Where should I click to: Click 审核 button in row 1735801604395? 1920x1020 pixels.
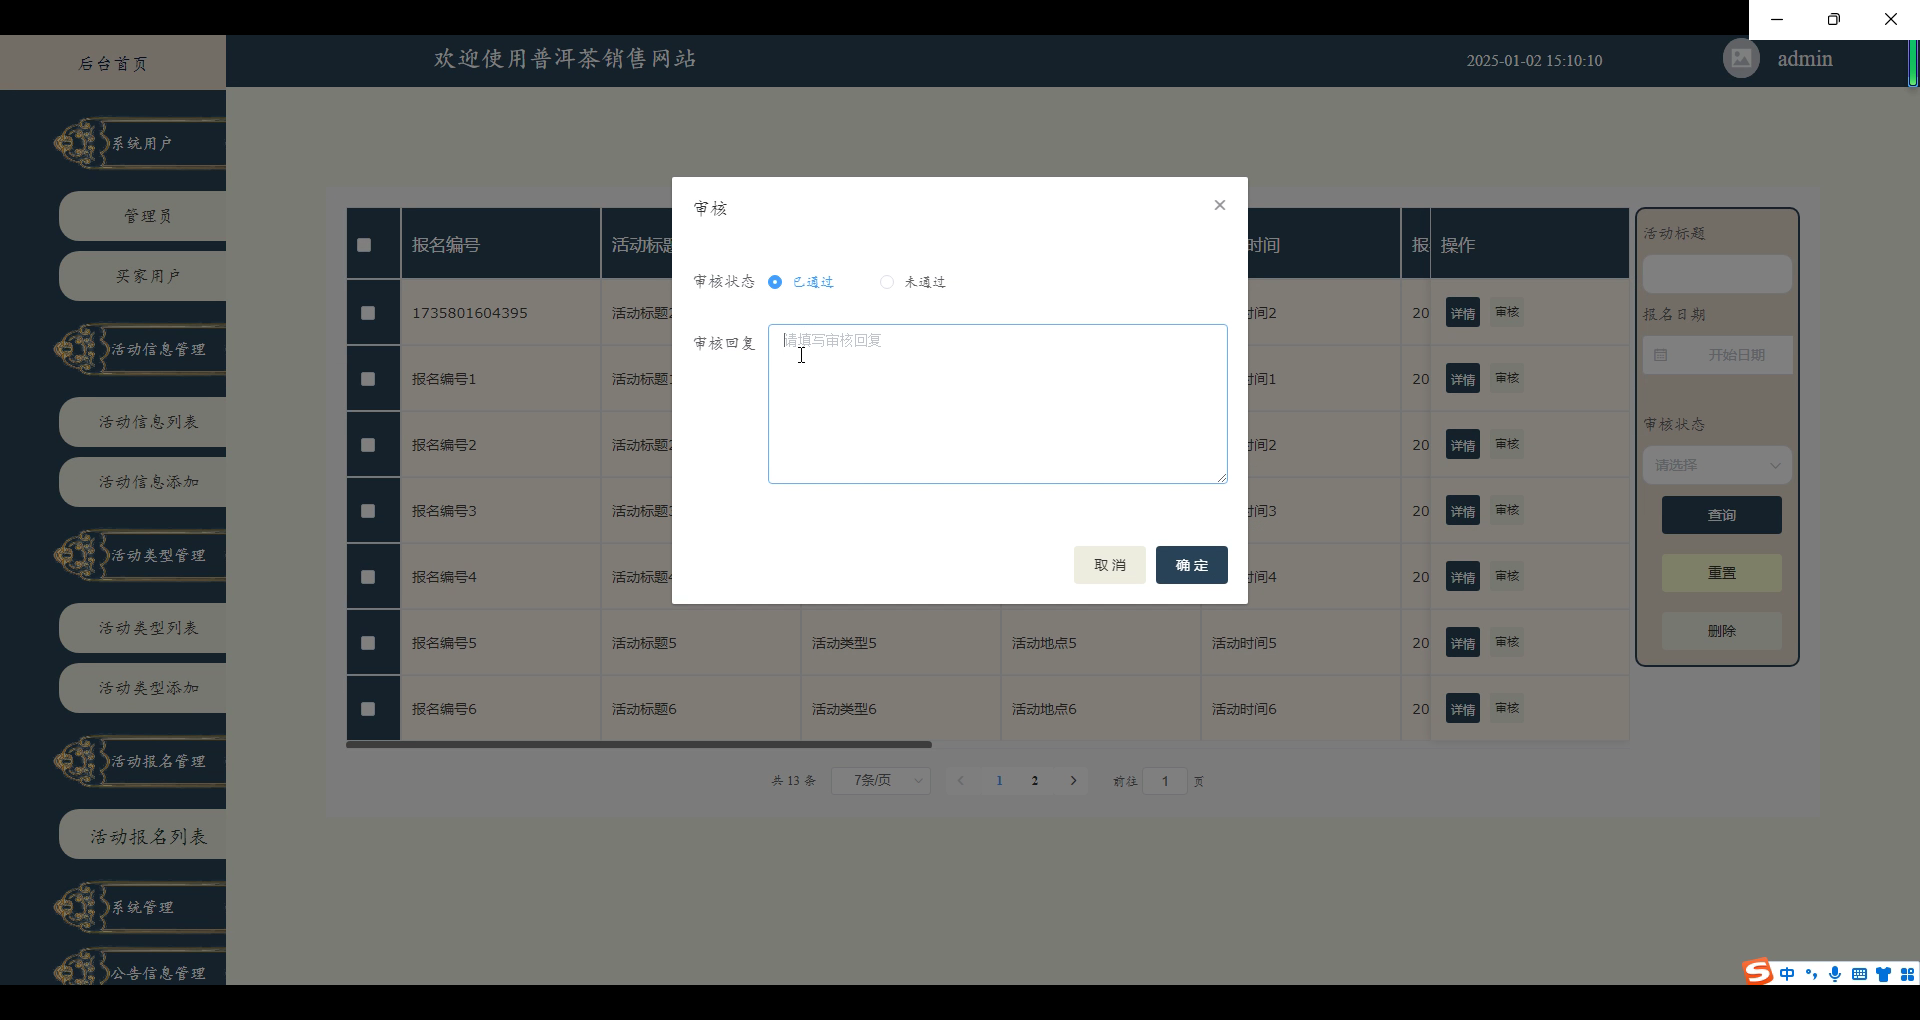(x=1507, y=312)
